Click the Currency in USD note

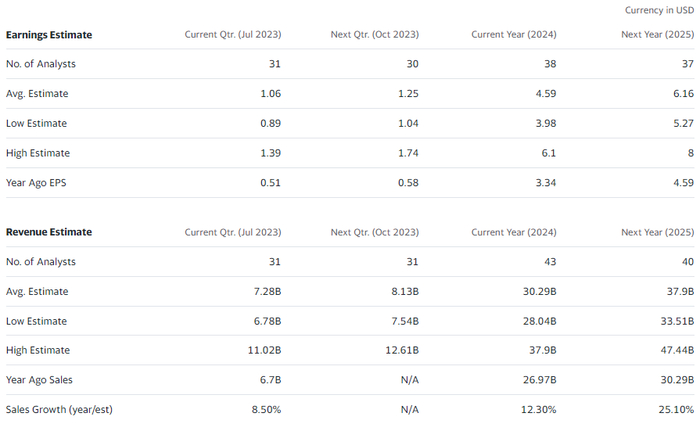[x=658, y=10]
